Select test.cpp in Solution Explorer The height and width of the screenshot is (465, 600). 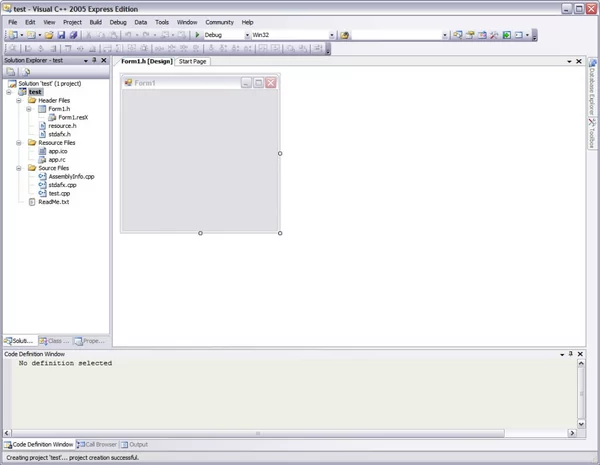tap(58, 193)
